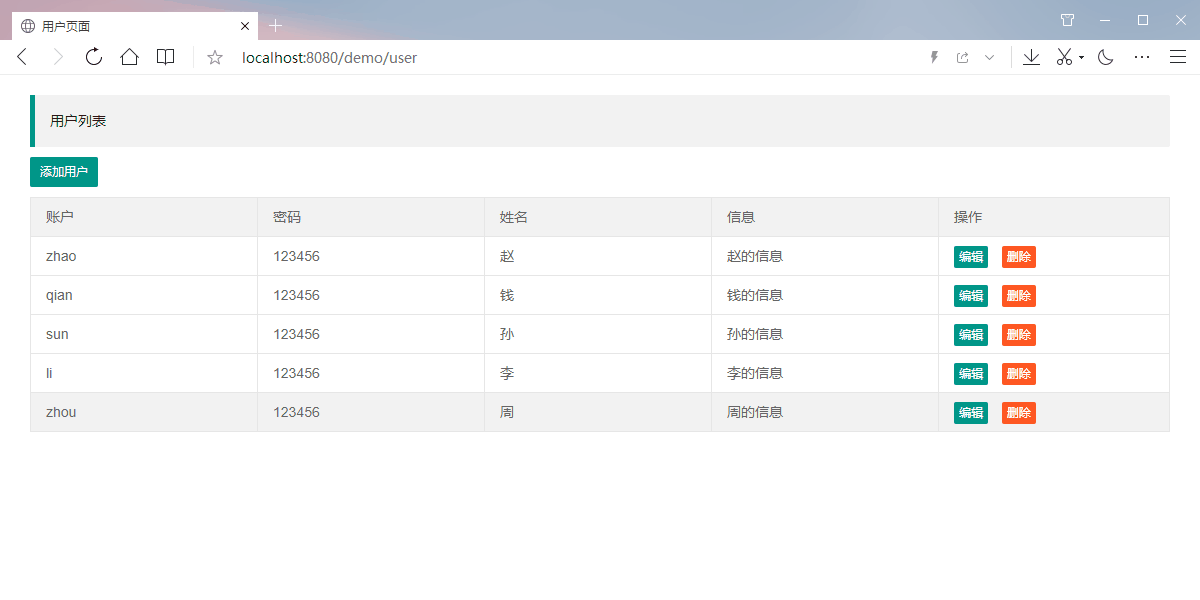The width and height of the screenshot is (1200, 600).
Task: Click 删除 for the sun row
Action: click(x=1019, y=335)
